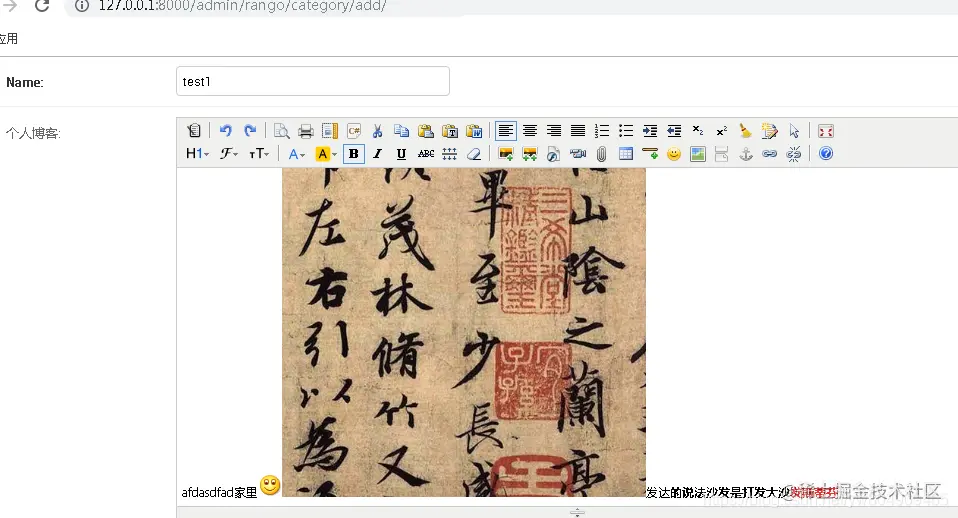This screenshot has height=518, width=958.
Task: Open the yellow highlight color picker
Action: pyautogui.click(x=326, y=154)
